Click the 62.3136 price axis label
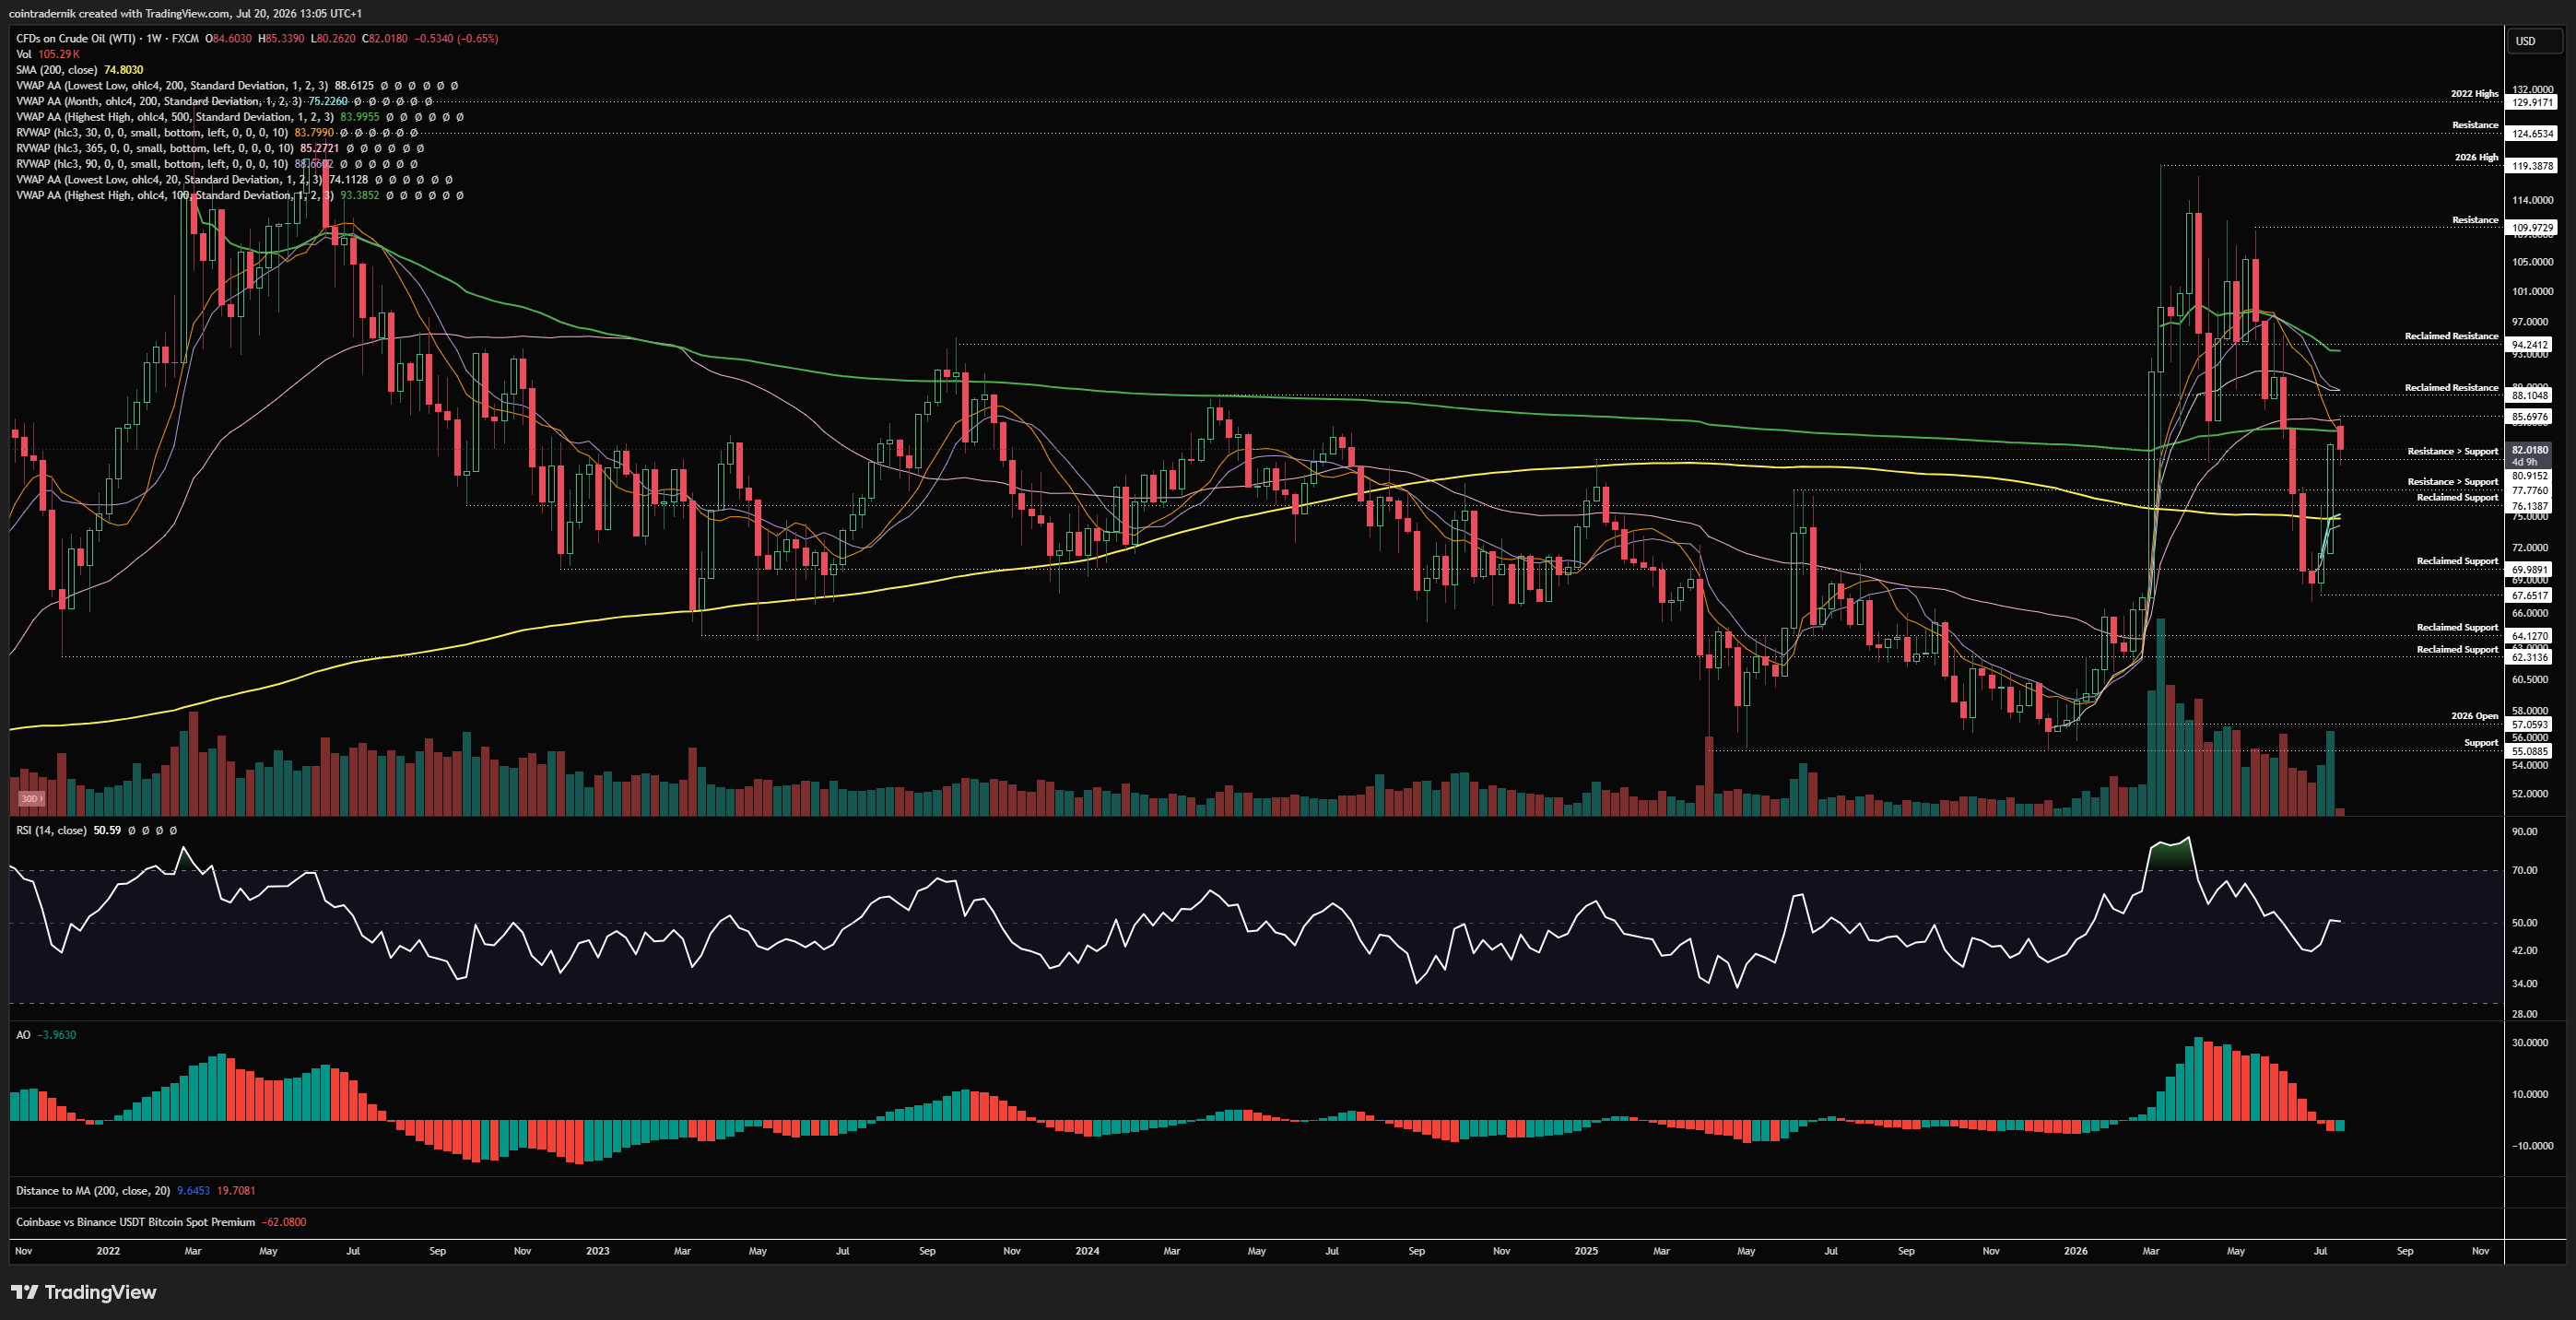Screen dimensions: 2576x1320 (x=2530, y=657)
